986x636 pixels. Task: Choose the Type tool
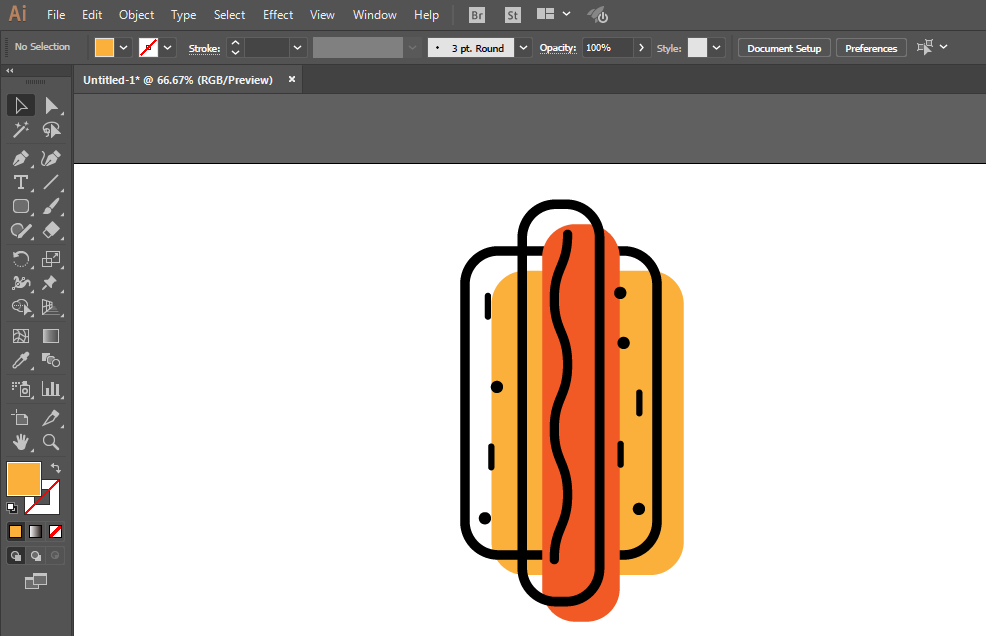(20, 182)
